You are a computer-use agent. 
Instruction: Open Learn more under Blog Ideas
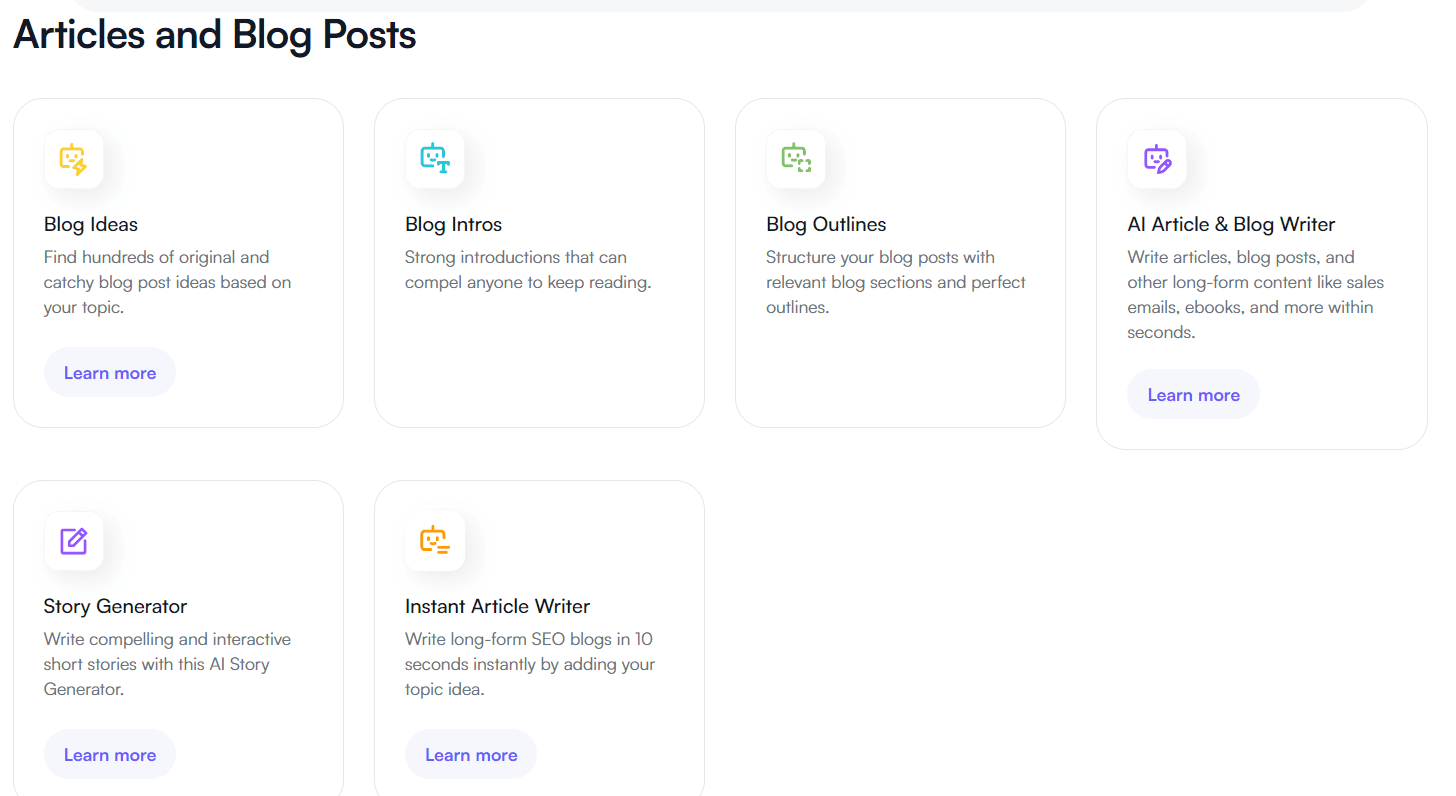[x=110, y=373]
